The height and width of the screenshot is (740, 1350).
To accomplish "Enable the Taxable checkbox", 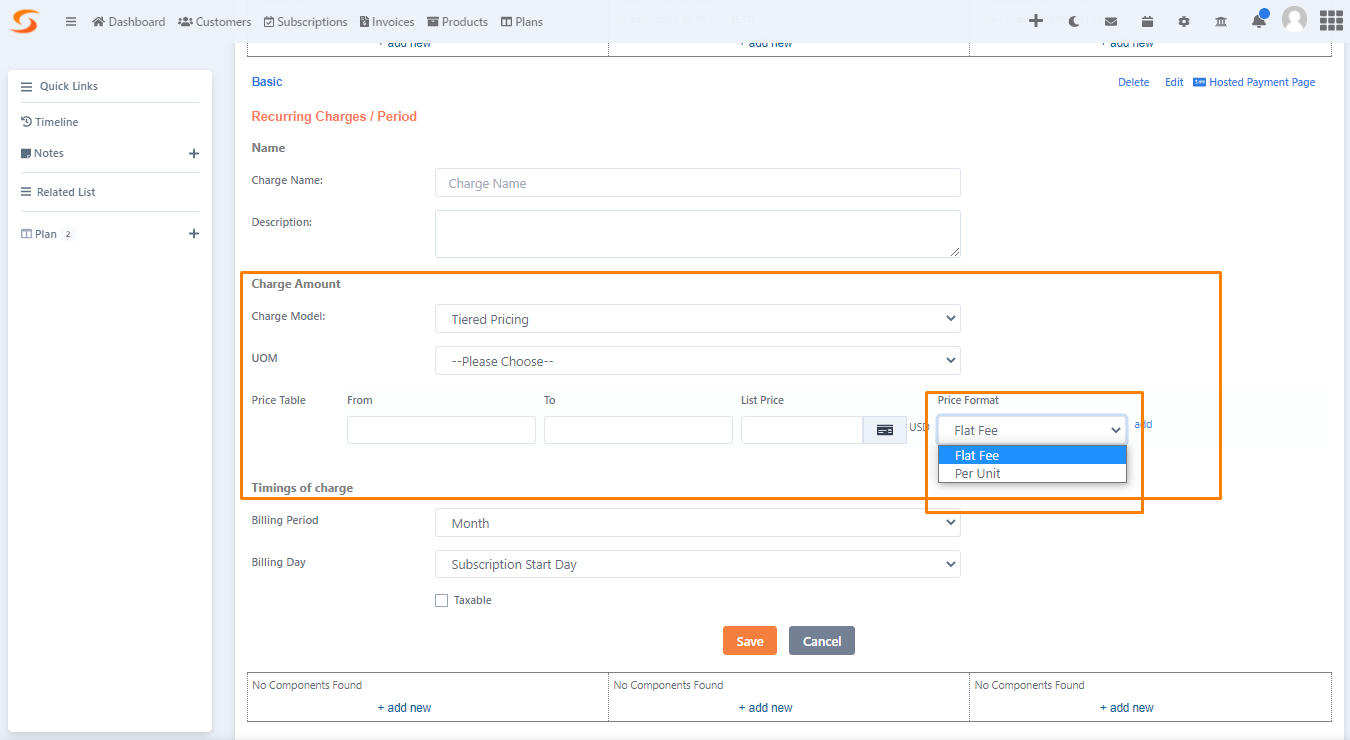I will point(441,600).
